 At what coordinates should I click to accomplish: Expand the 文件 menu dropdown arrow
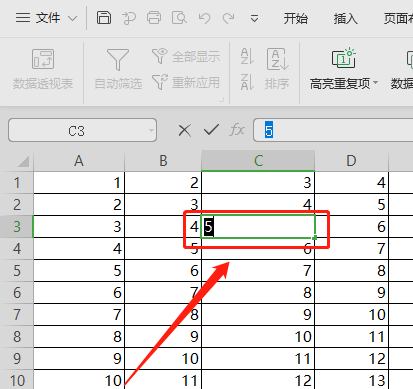(x=73, y=18)
